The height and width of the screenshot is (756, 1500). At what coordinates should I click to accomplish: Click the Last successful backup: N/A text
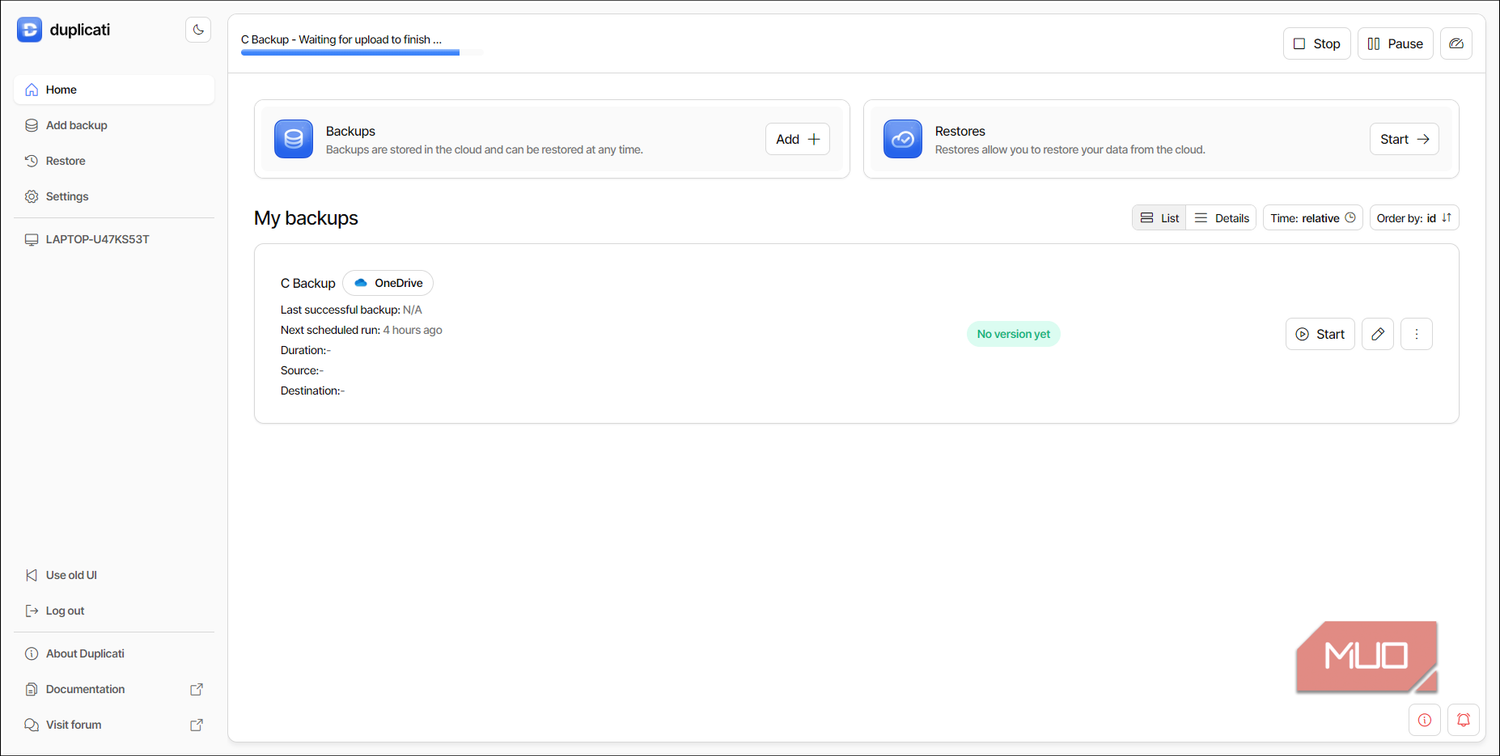[351, 310]
